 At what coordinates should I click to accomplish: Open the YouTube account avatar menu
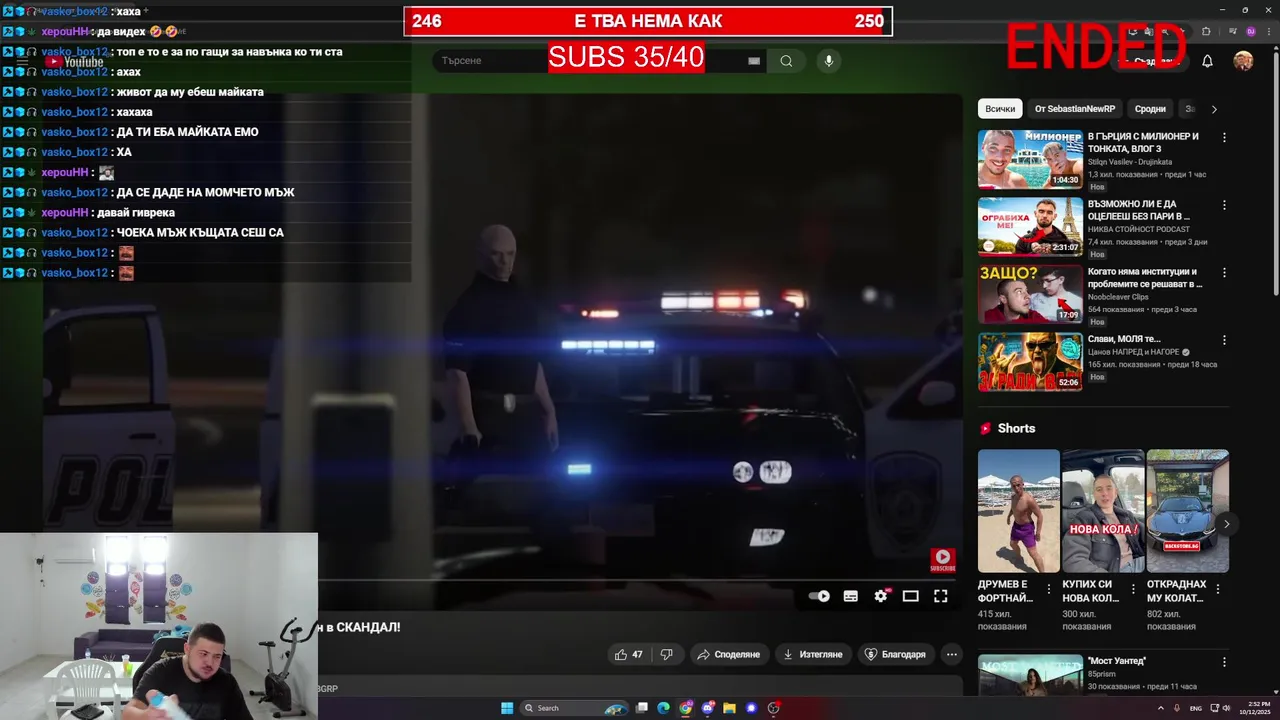pyautogui.click(x=1243, y=61)
